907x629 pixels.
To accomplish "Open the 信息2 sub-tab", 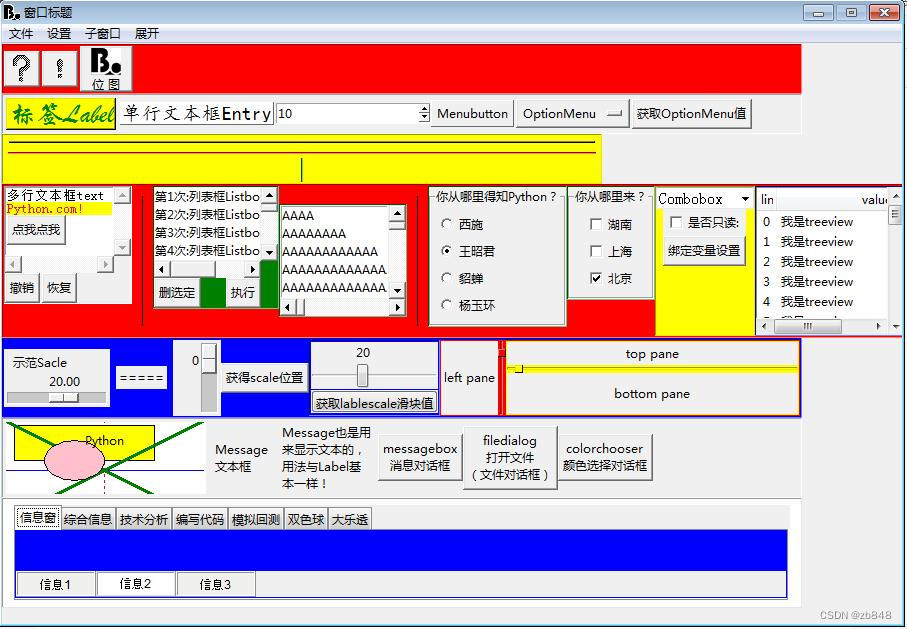I will point(135,583).
